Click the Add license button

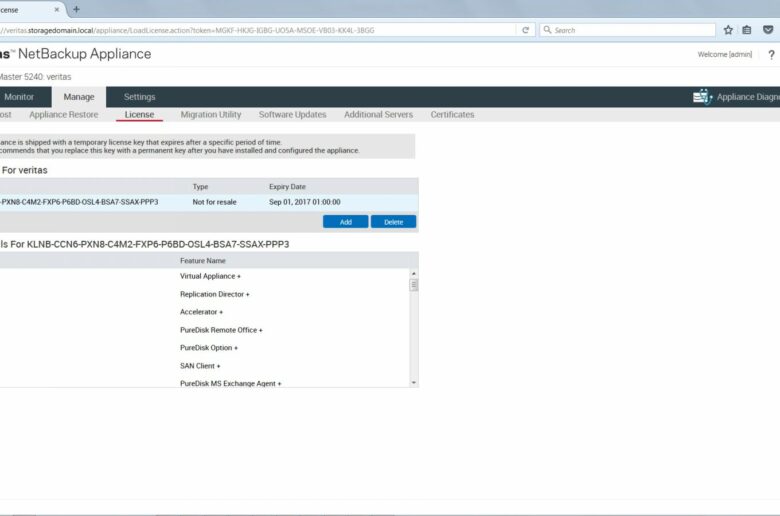[x=346, y=222]
